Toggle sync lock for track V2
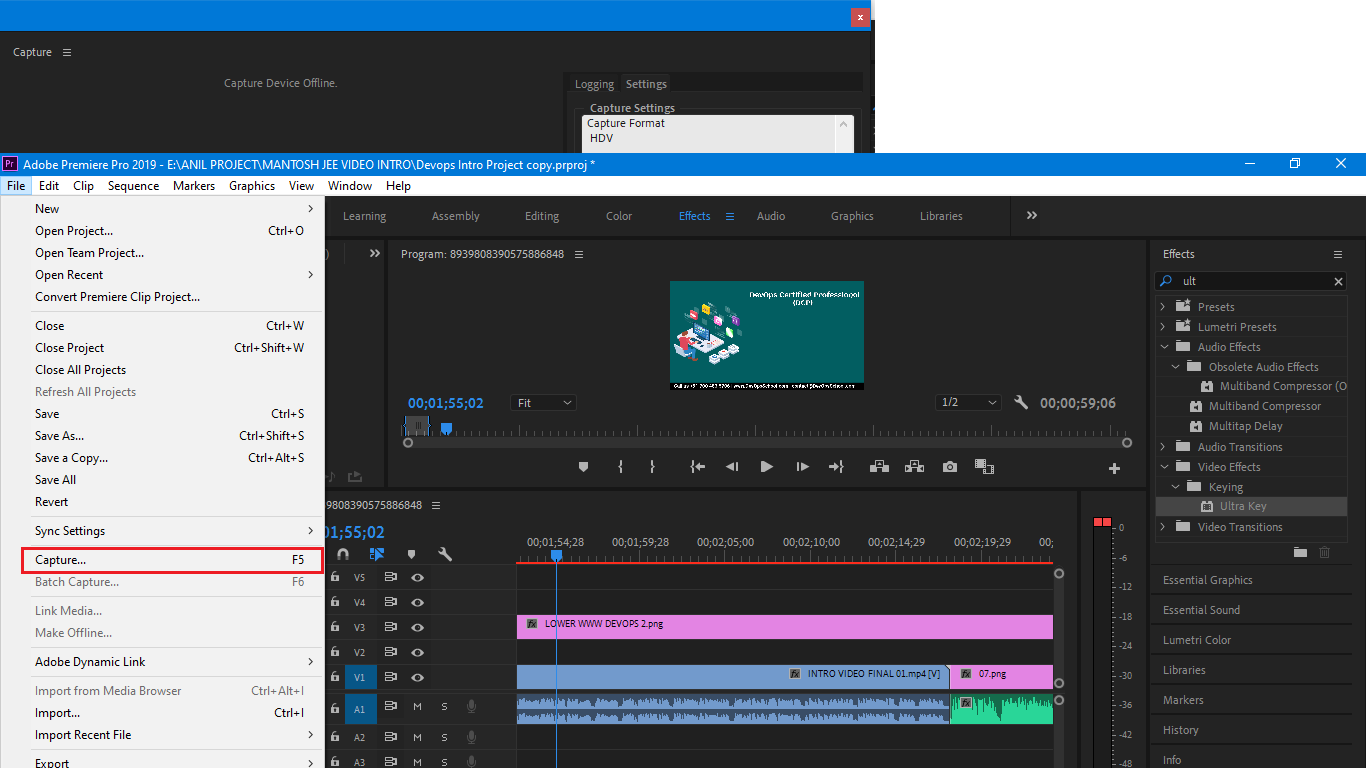 click(391, 652)
